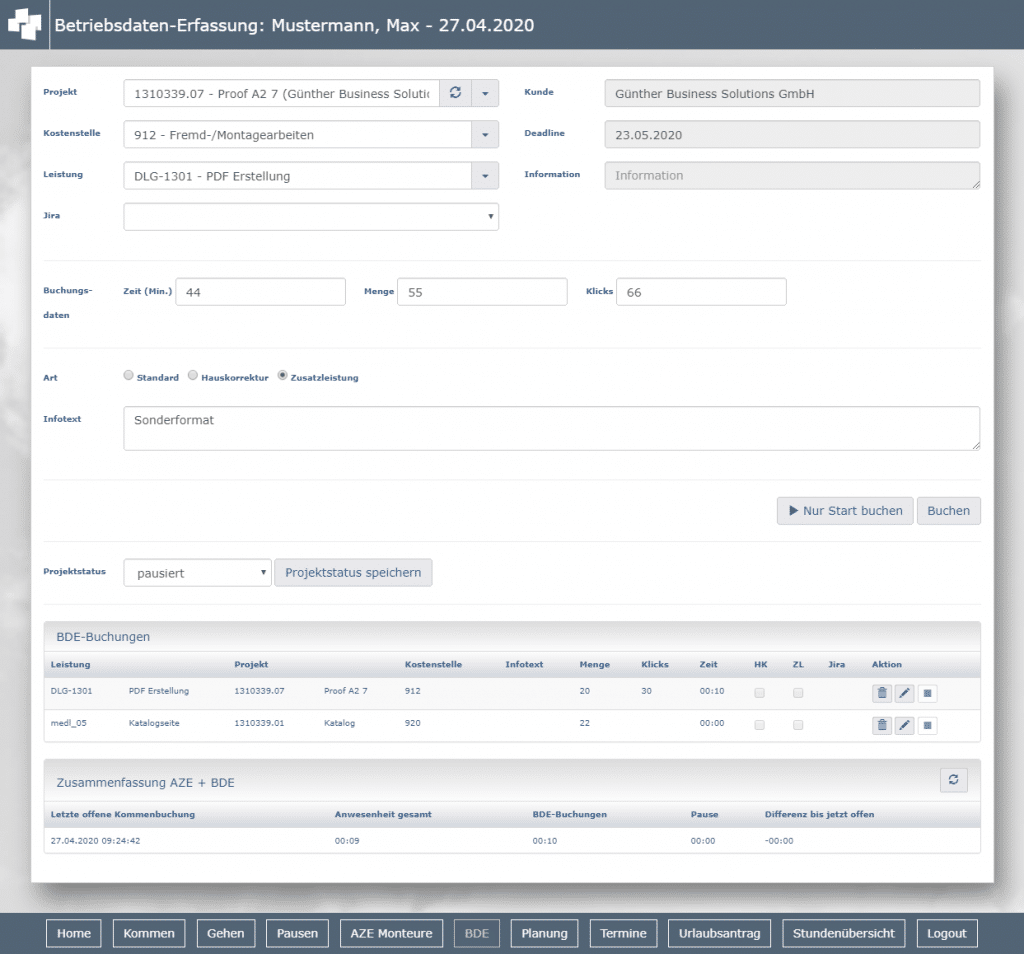The height and width of the screenshot is (954, 1024).
Task: Focus the Menge input with 55
Action: (x=482, y=292)
